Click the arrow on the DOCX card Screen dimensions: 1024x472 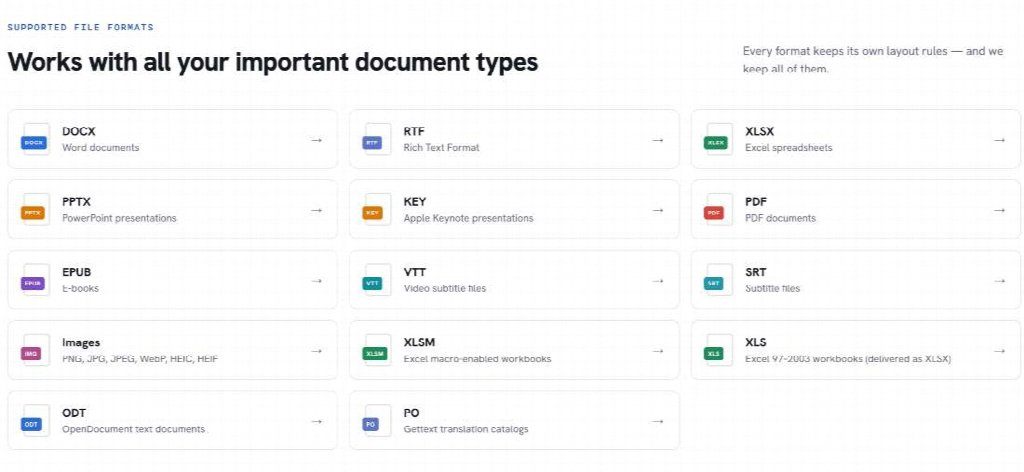click(317, 140)
